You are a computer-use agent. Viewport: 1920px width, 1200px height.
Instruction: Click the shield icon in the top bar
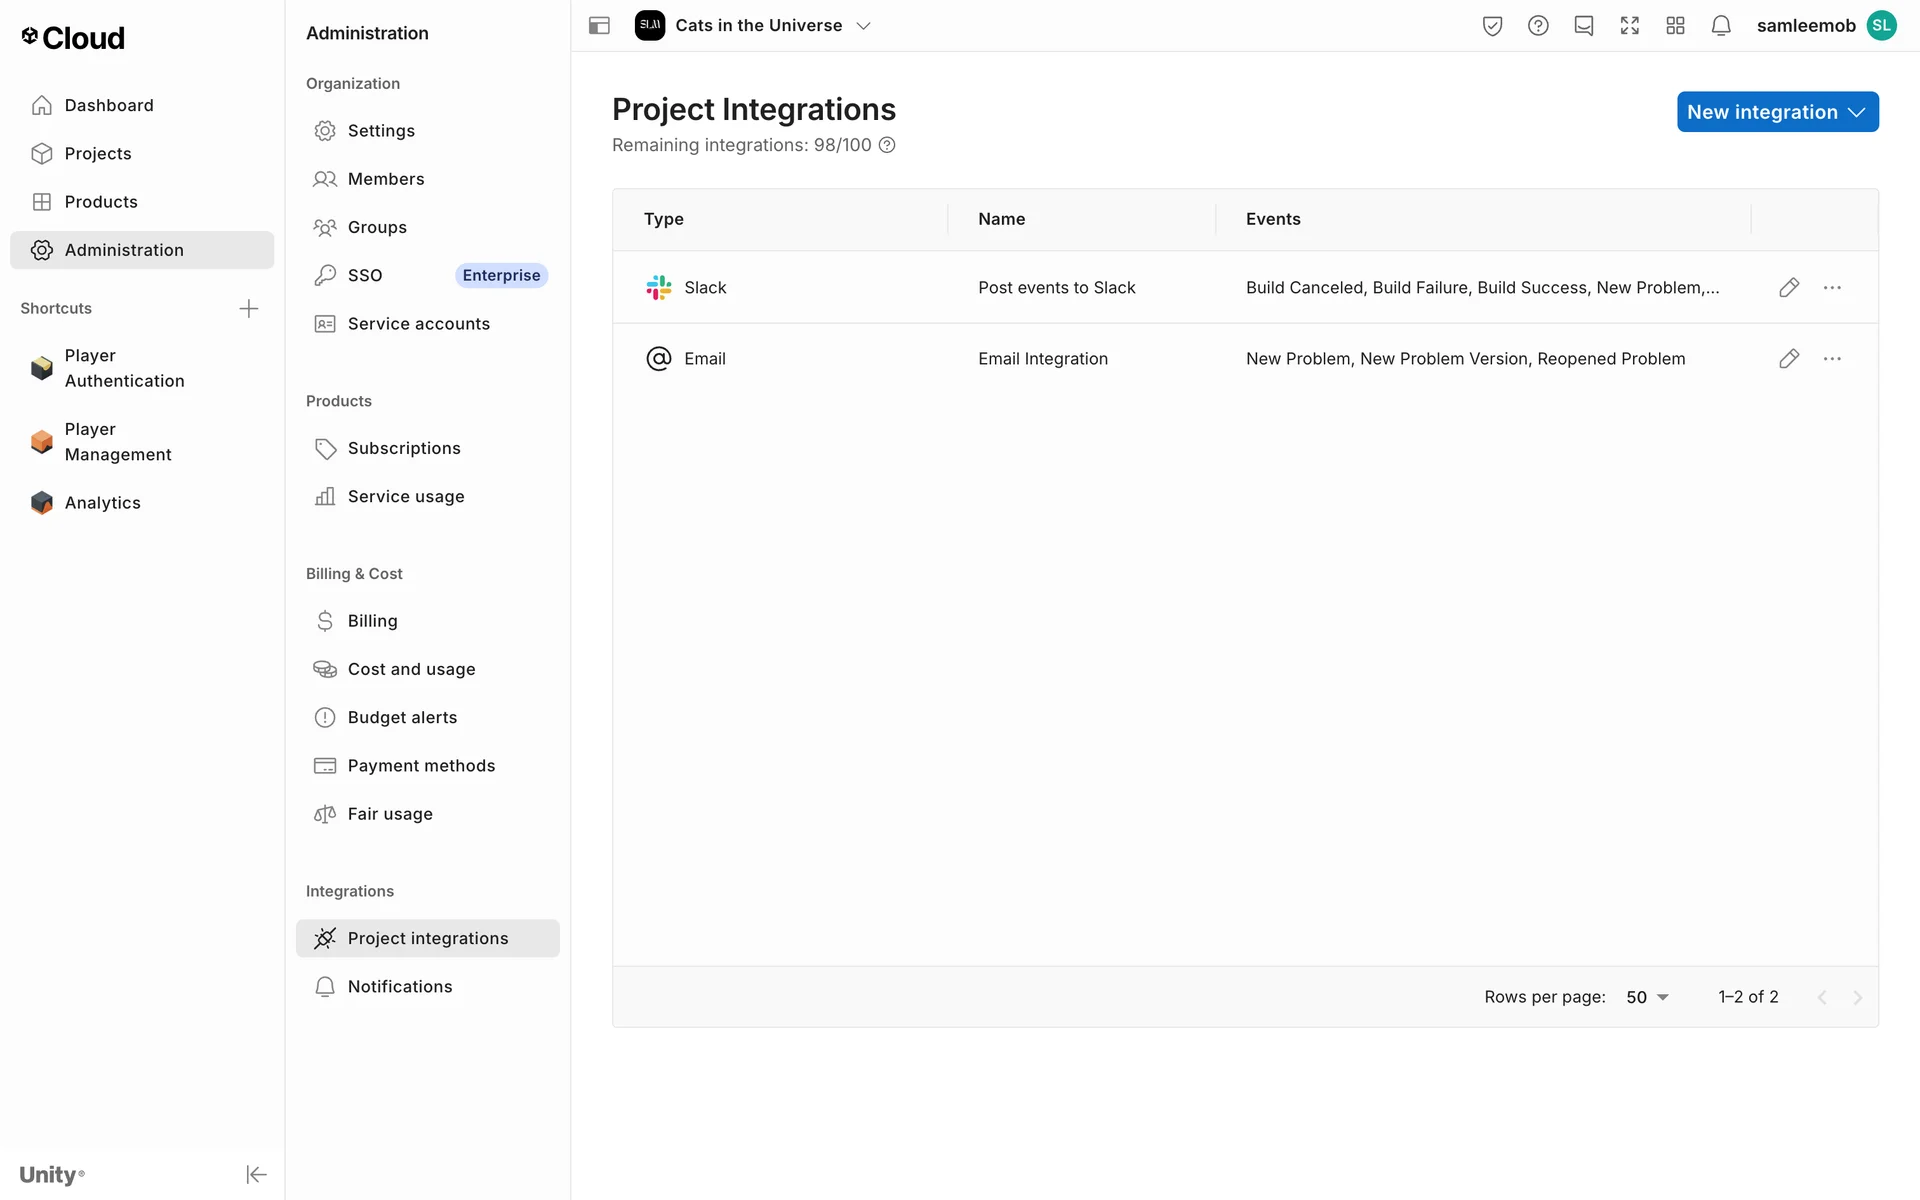[x=1492, y=26]
